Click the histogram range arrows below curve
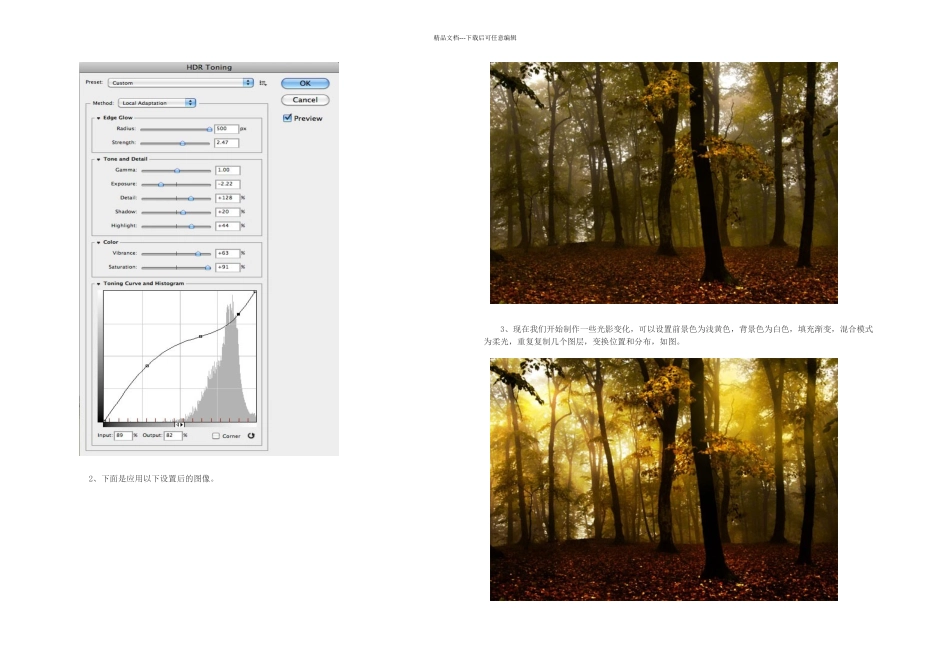The width and height of the screenshot is (950, 672). tap(180, 424)
